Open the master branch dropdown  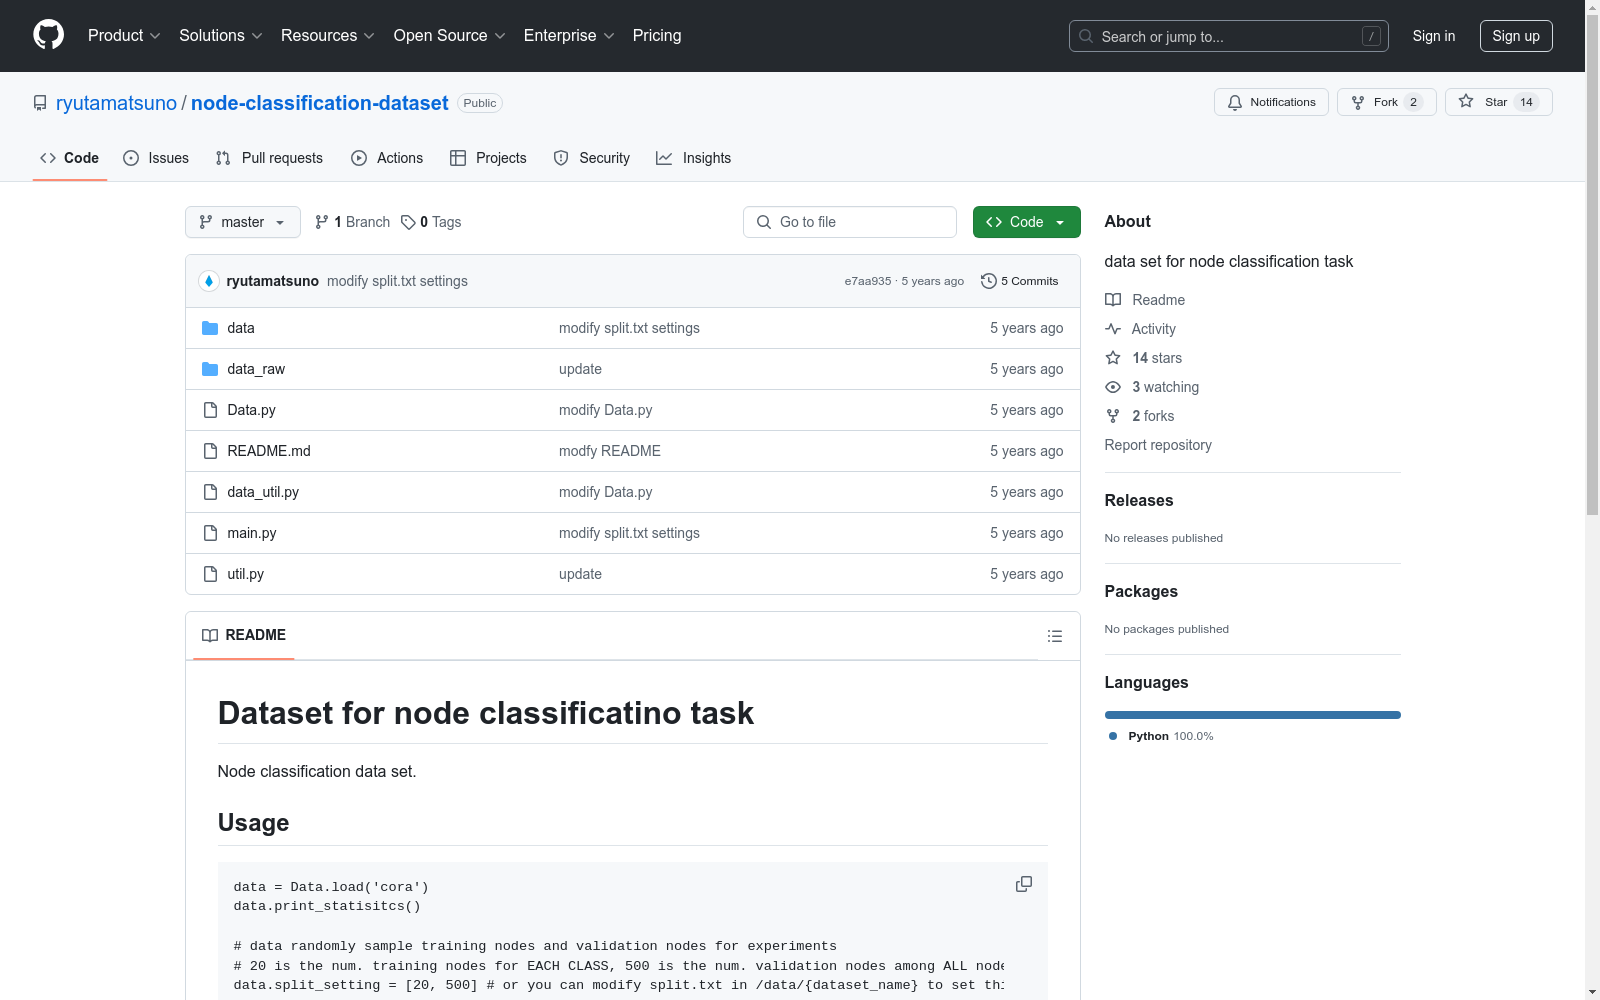tap(243, 222)
